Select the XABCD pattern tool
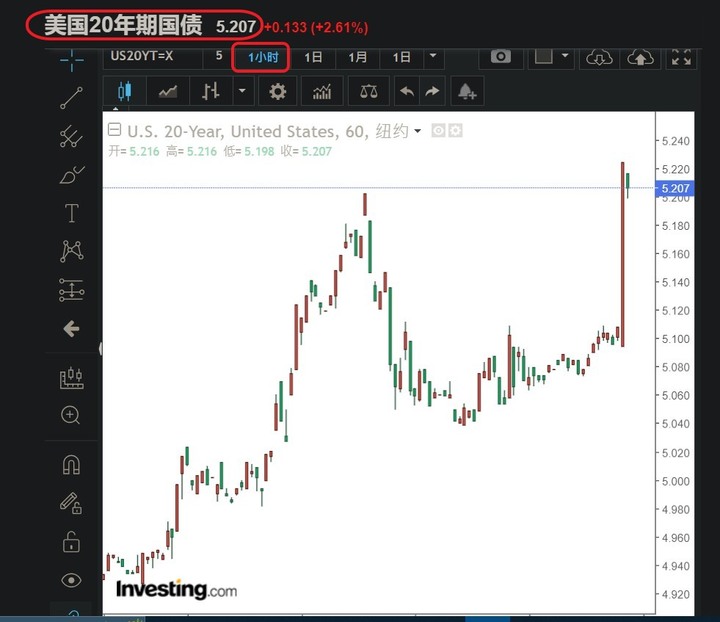The height and width of the screenshot is (622, 720). pyautogui.click(x=72, y=251)
